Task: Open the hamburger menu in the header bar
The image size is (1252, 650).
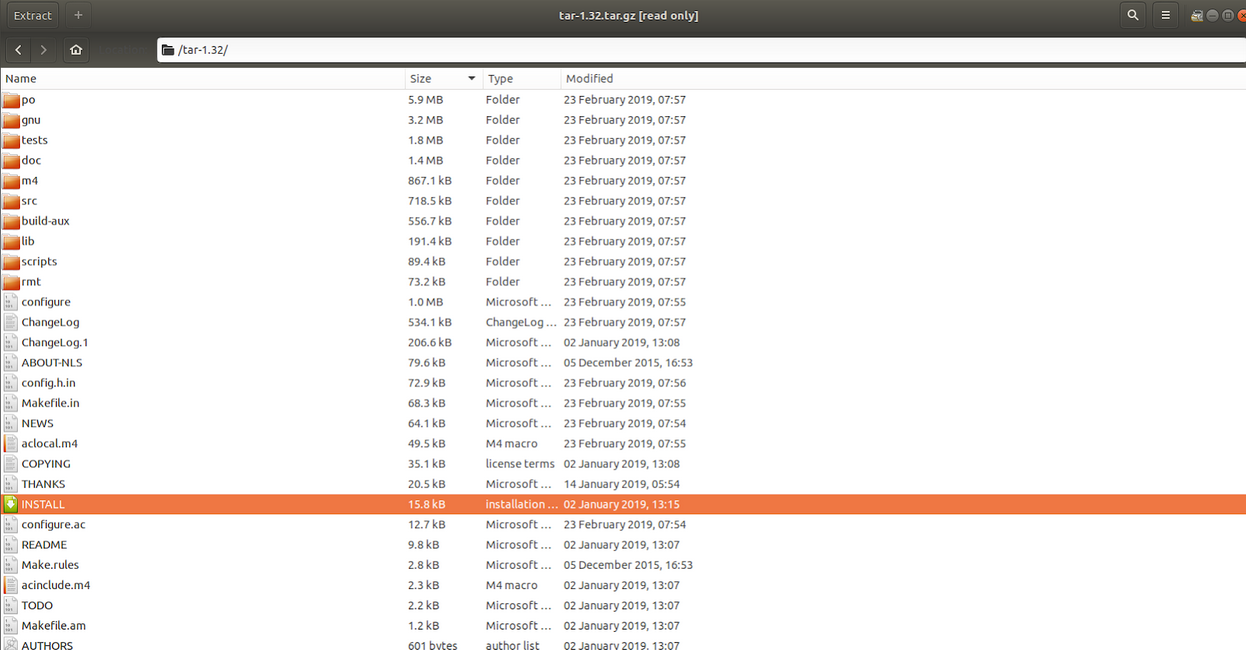Action: click(x=1166, y=15)
